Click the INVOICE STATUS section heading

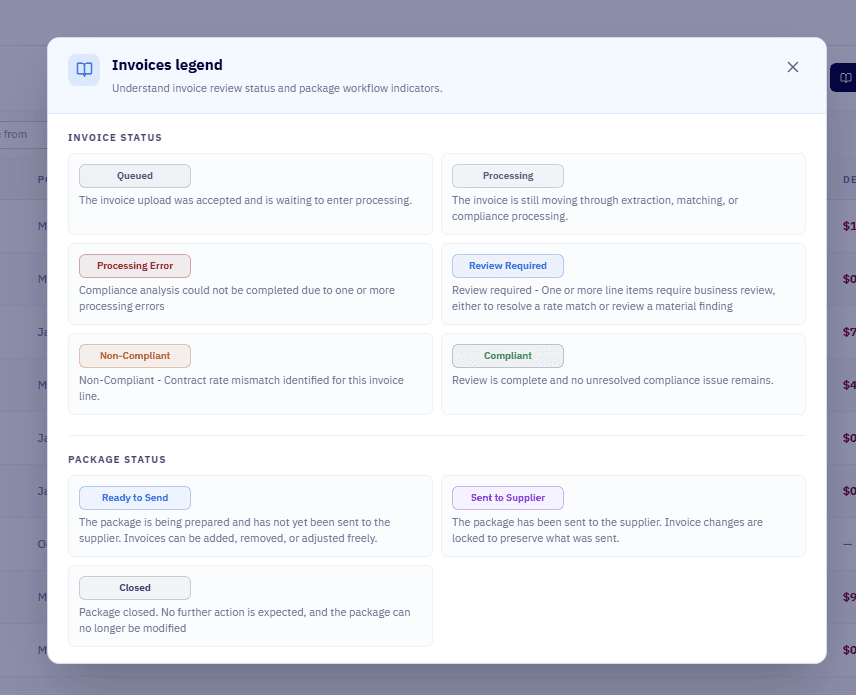(x=115, y=138)
